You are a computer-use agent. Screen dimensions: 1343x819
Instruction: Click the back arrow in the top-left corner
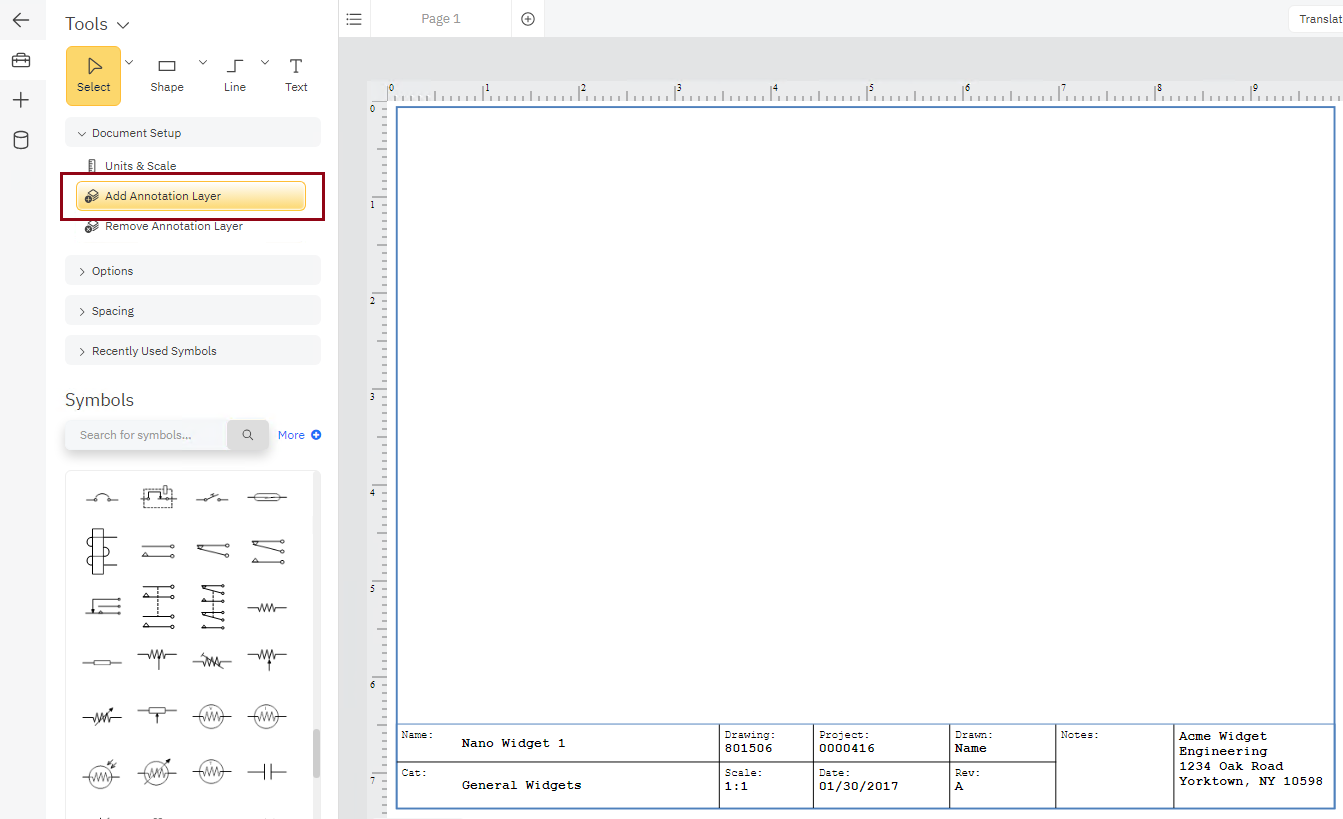click(x=21, y=21)
